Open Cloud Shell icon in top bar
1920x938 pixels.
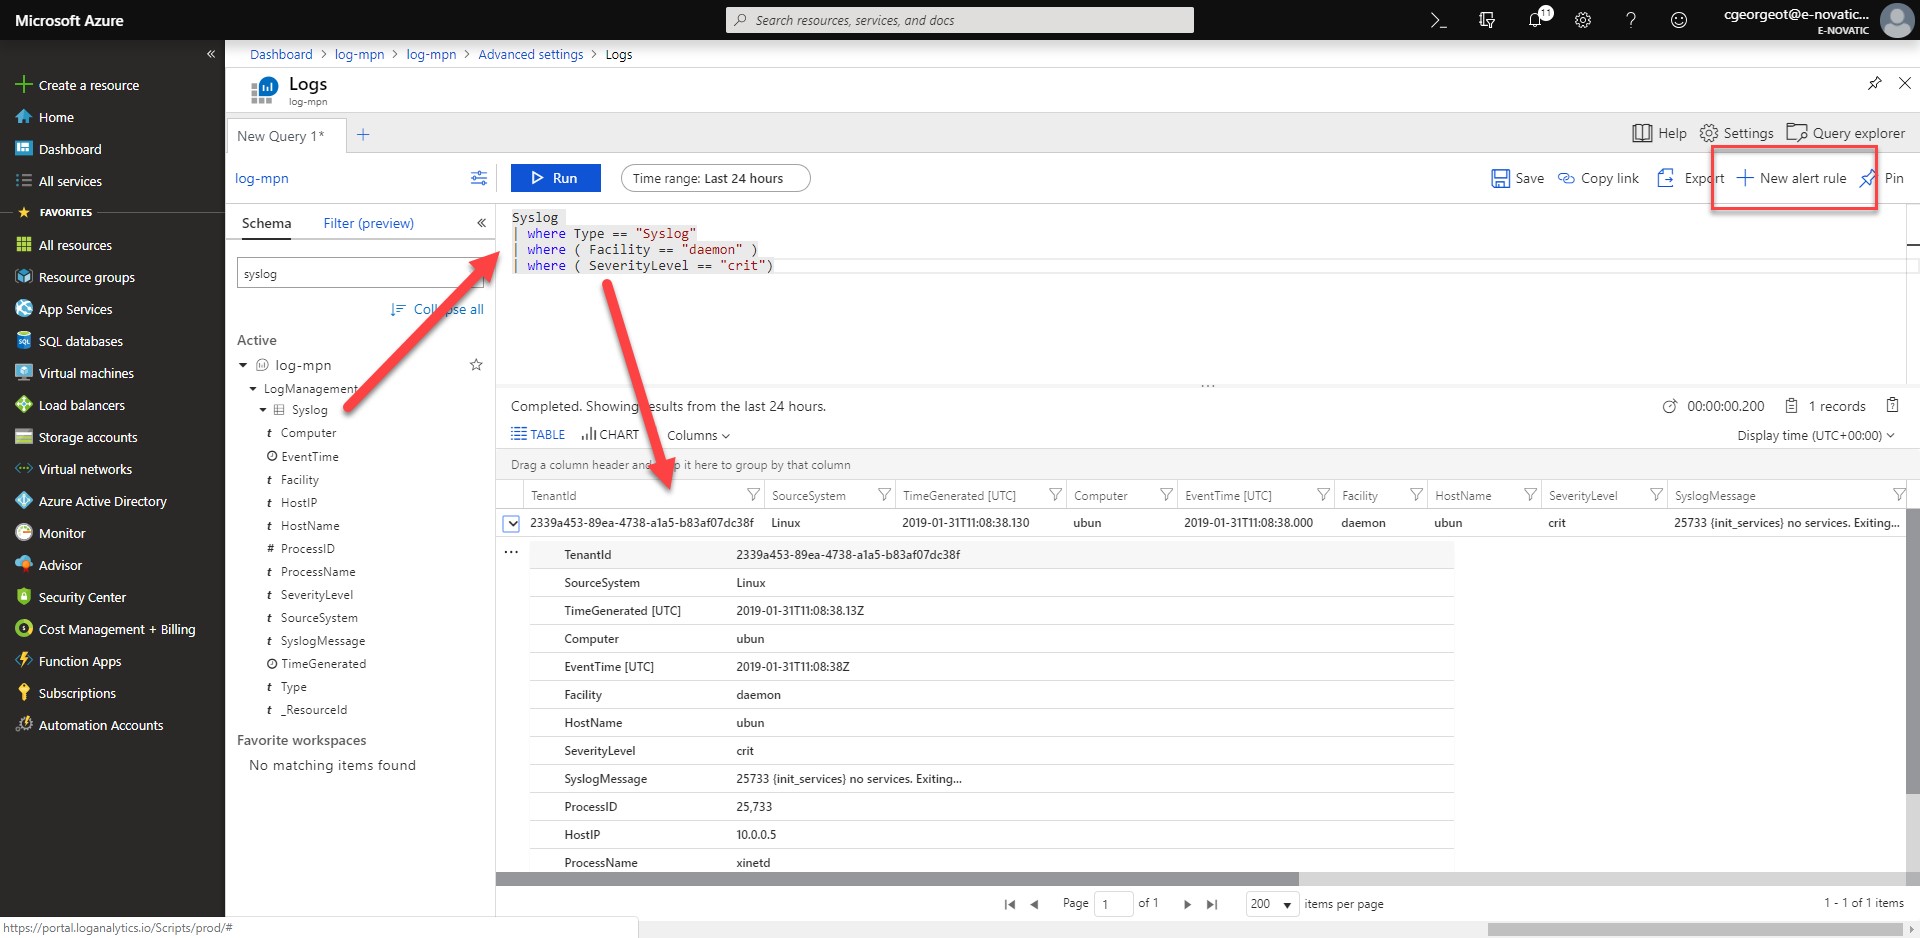coord(1438,20)
